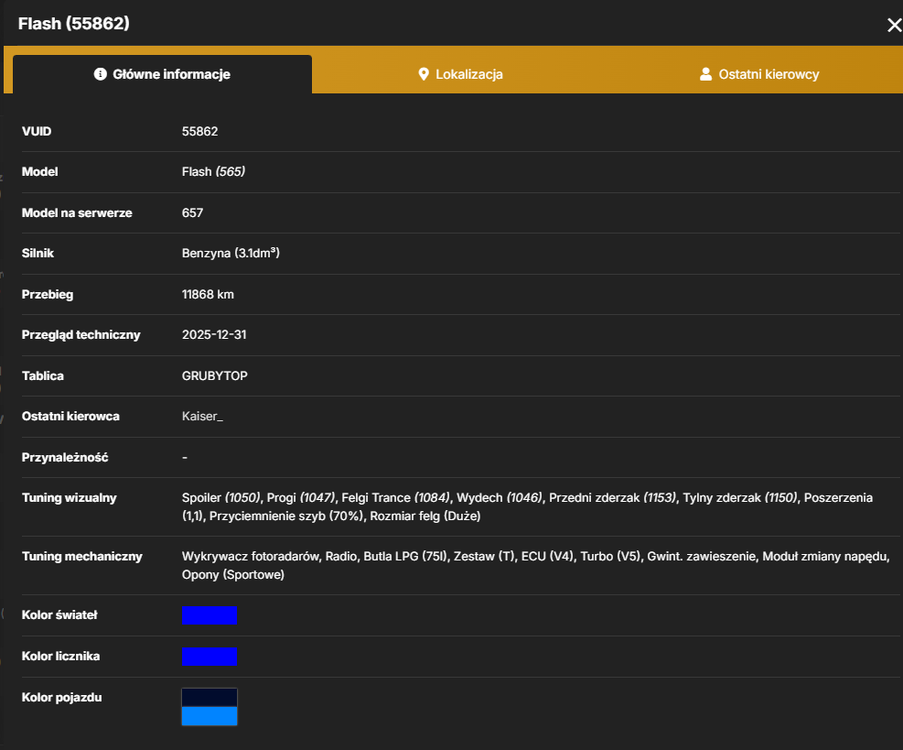
Task: Click the Tuning wizualny label
Action: [x=69, y=498]
